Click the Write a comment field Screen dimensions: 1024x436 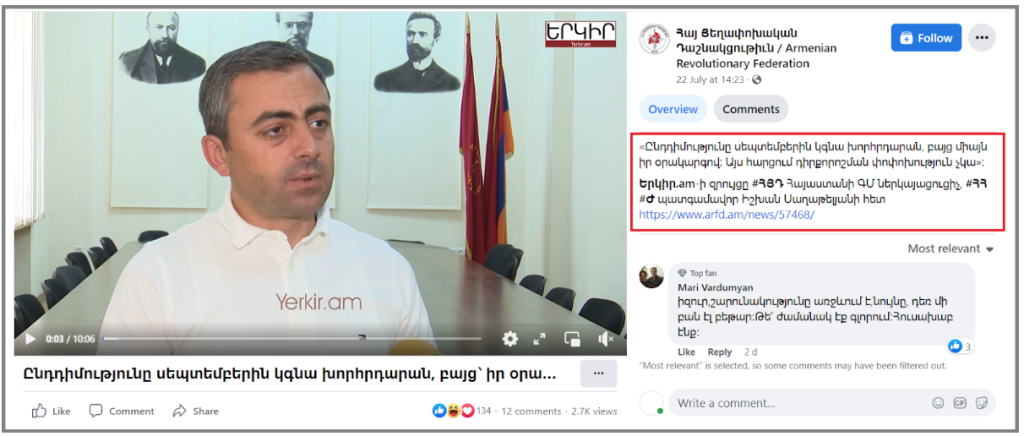tap(797, 403)
